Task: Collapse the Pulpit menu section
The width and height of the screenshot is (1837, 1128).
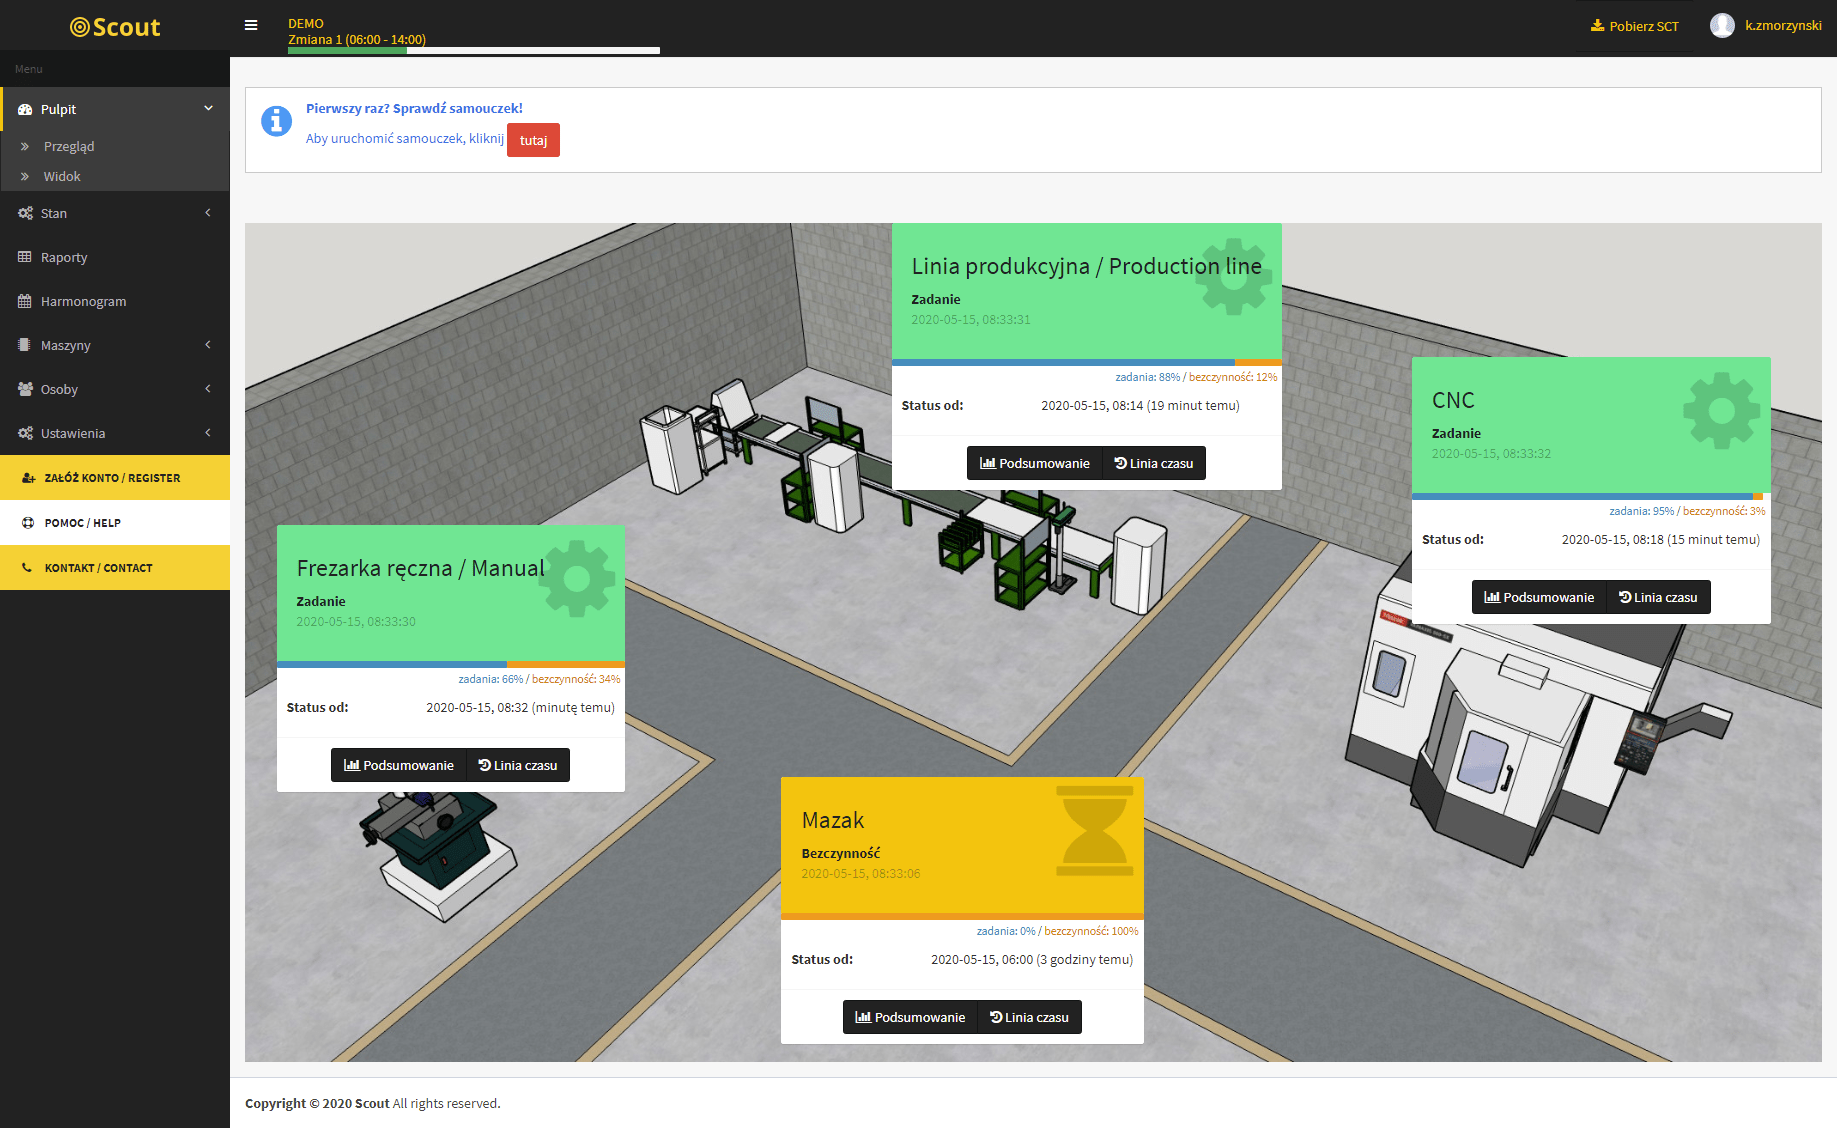Action: 115,109
